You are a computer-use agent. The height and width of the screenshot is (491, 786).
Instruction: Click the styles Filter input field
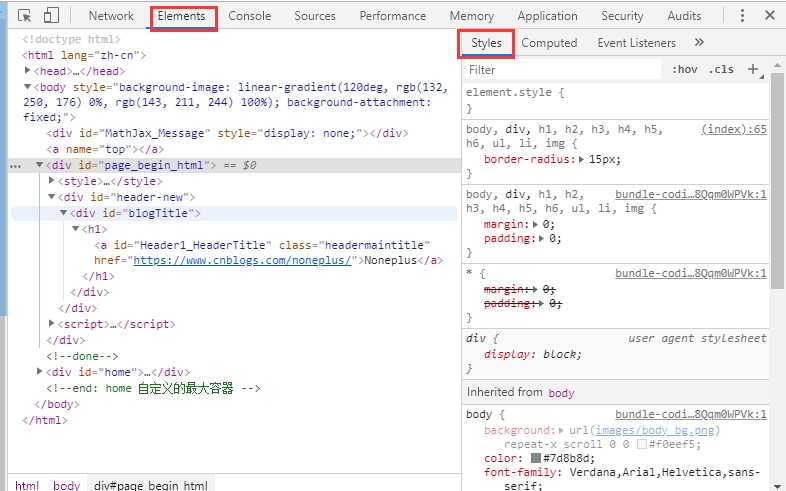(562, 70)
